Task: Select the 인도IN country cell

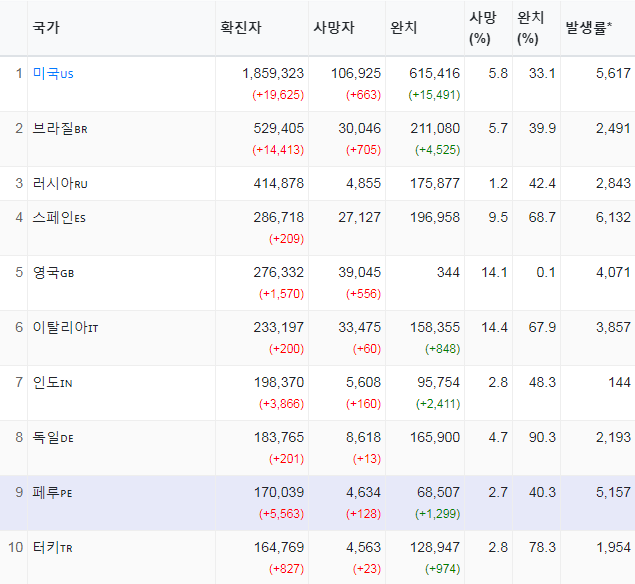Action: 53,383
